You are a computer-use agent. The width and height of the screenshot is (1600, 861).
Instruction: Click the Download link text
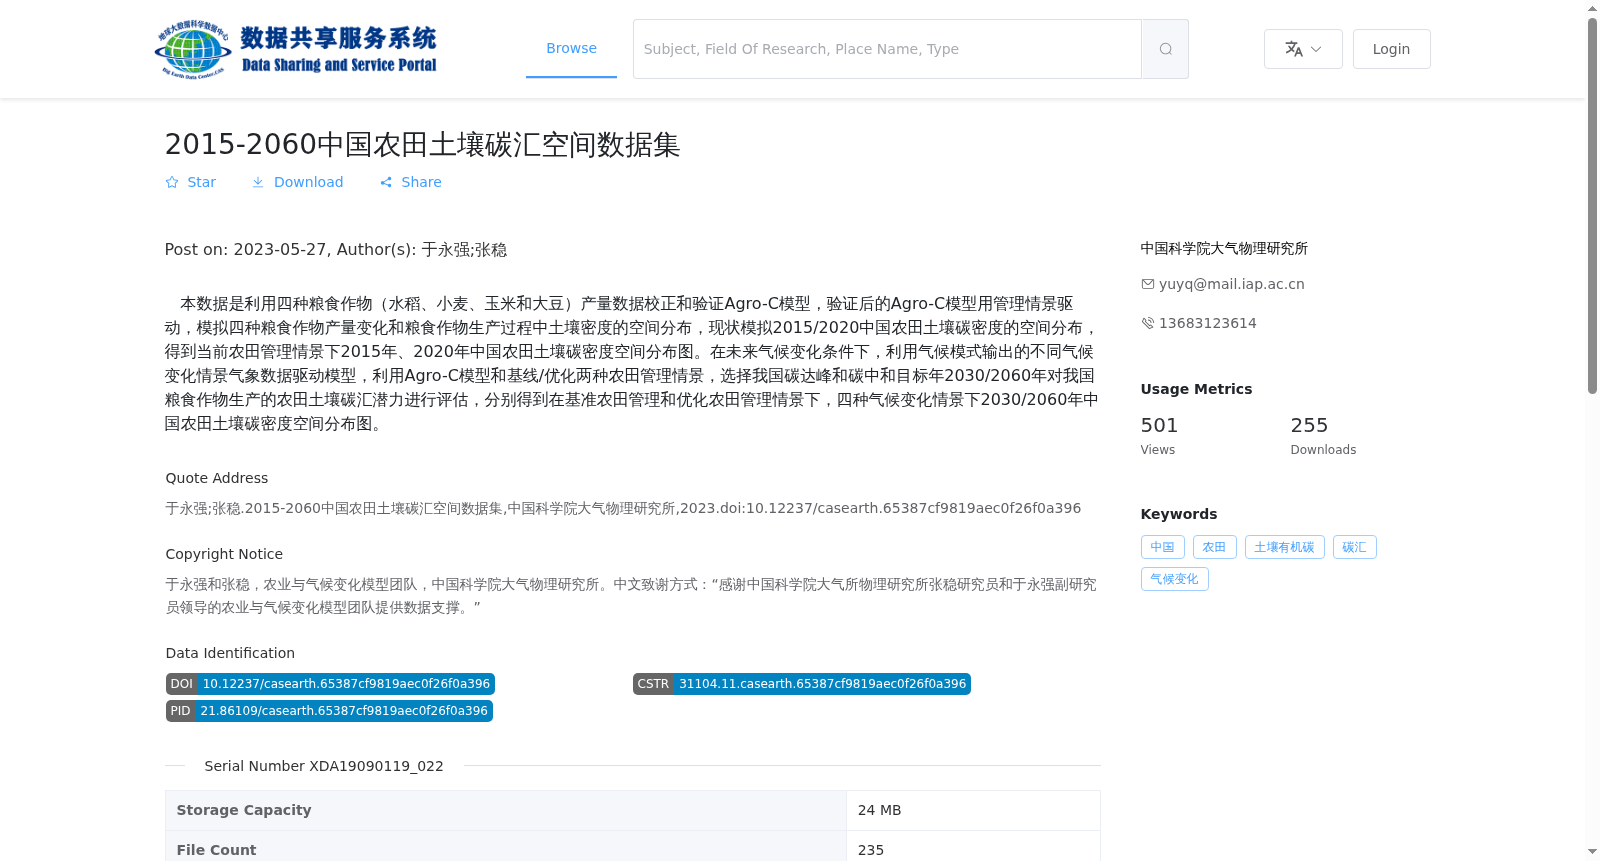click(x=308, y=182)
